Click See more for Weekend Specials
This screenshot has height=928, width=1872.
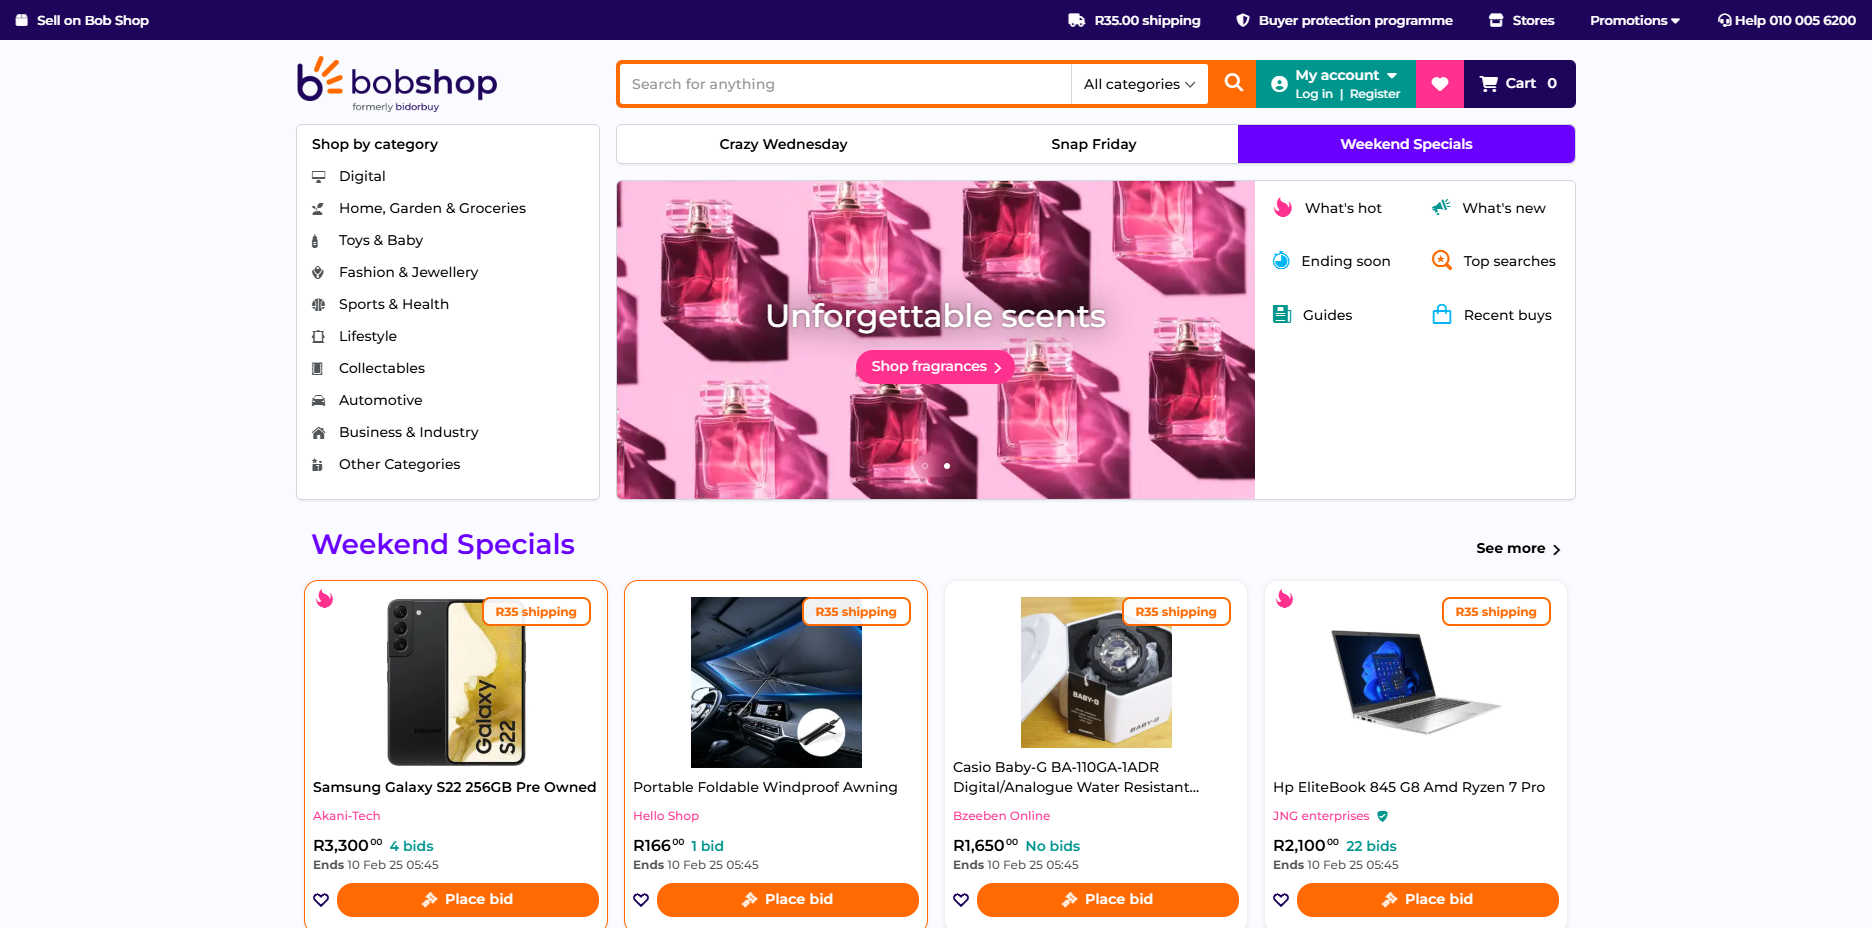1518,548
